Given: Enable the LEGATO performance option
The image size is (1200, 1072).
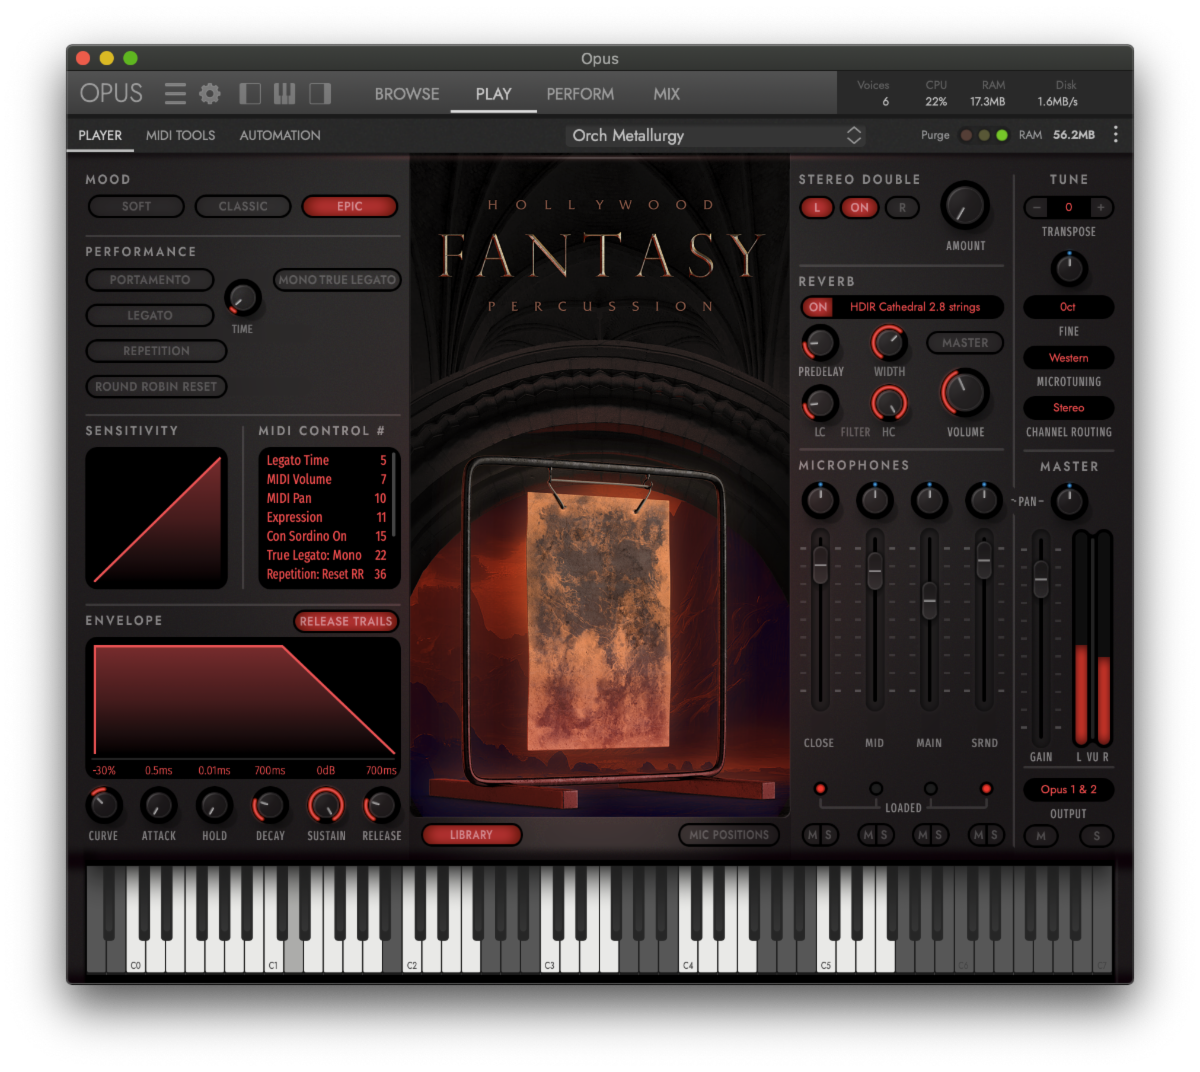Looking at the screenshot, I should (x=150, y=316).
